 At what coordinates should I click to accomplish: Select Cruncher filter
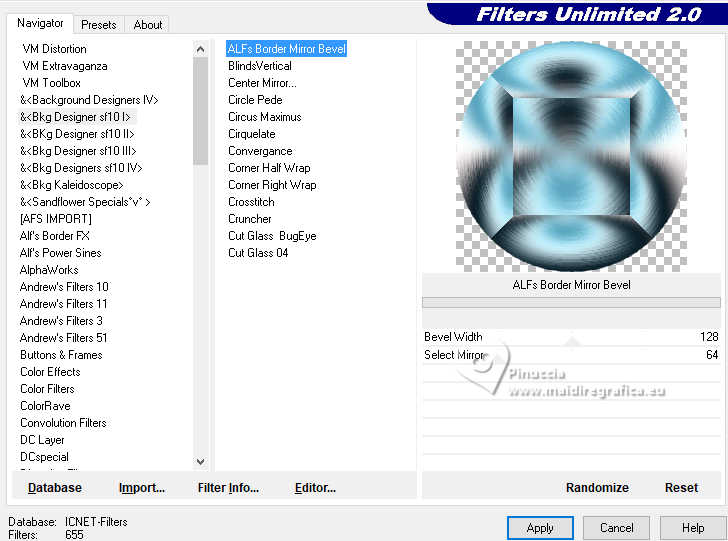(250, 219)
